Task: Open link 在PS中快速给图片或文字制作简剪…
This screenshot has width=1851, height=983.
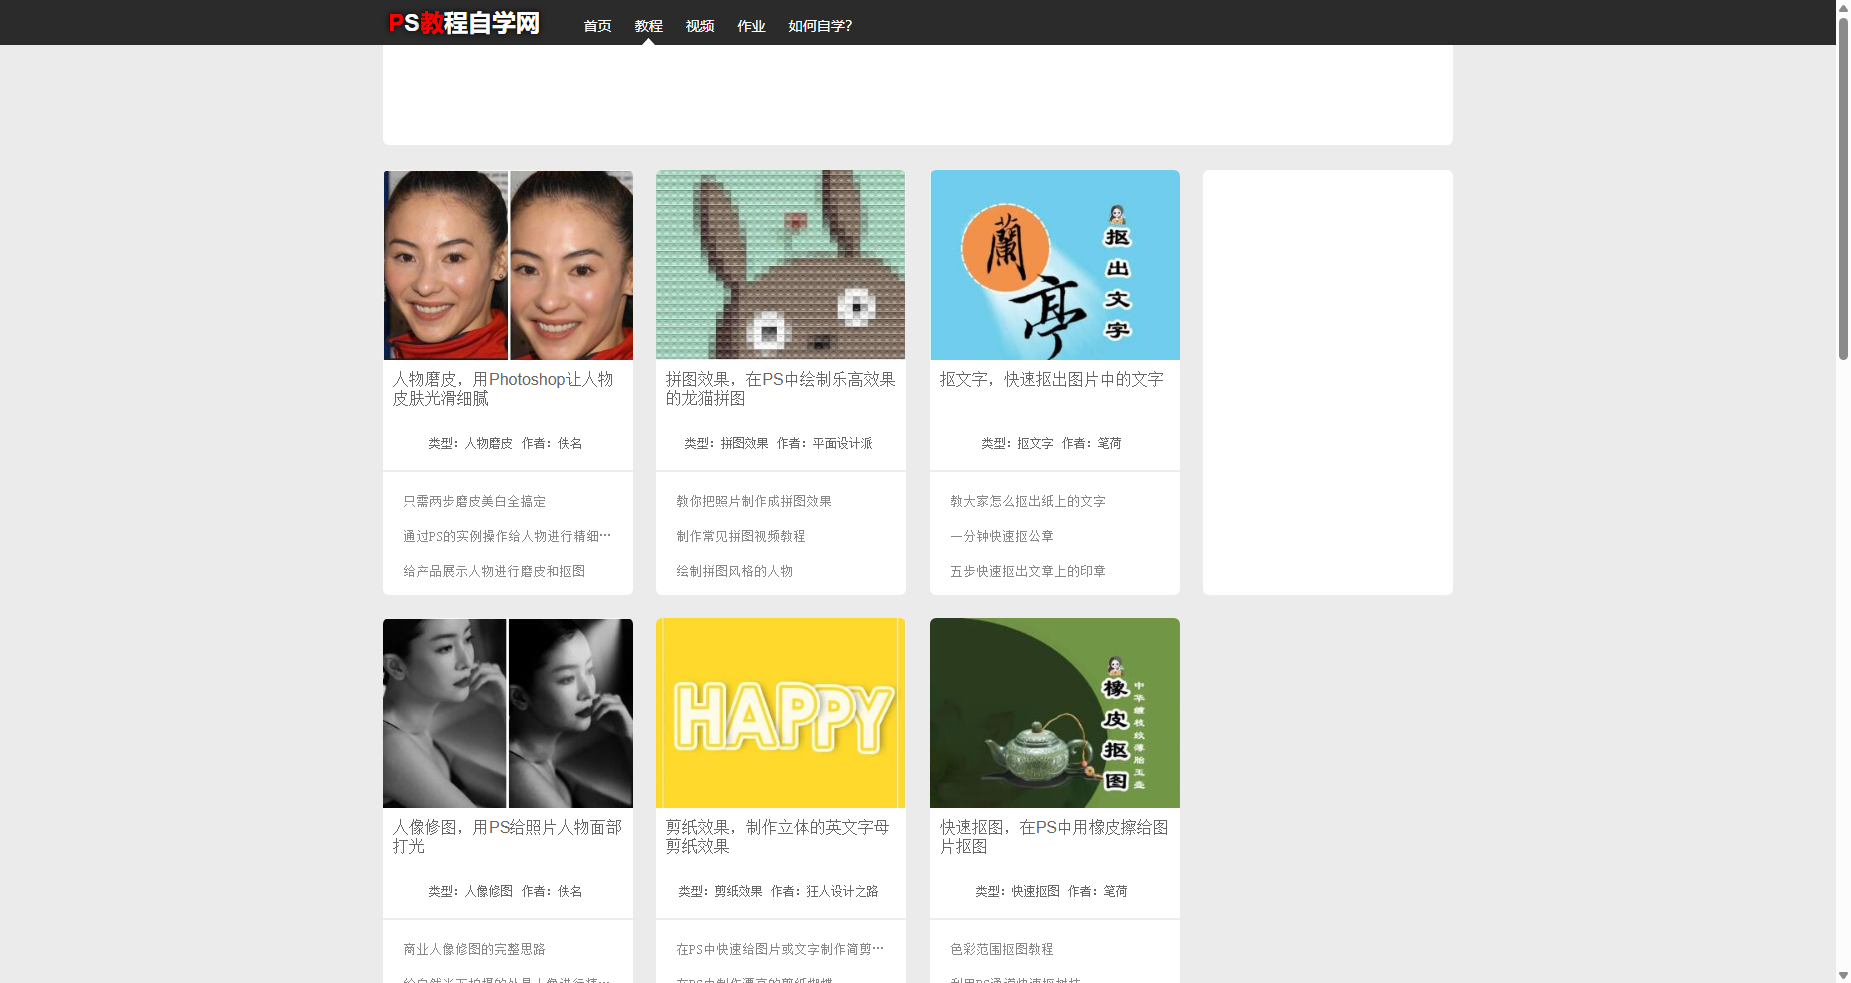Action: pos(780,949)
